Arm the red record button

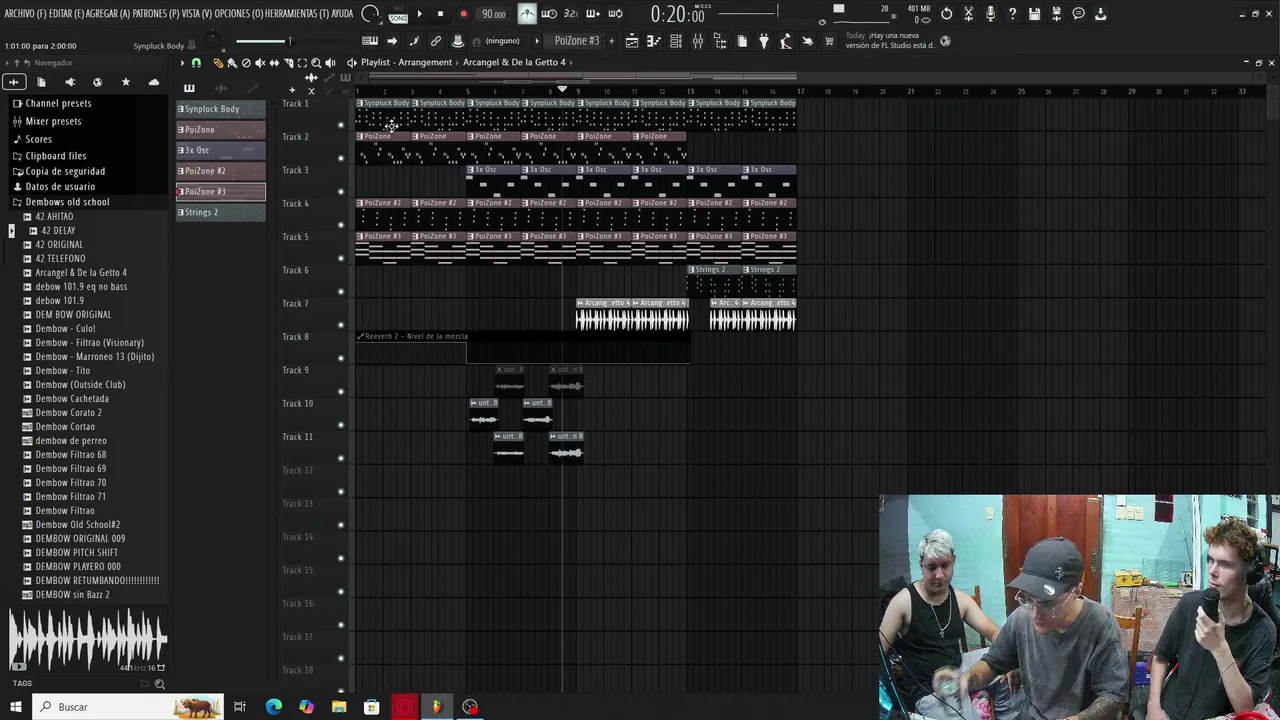(463, 14)
